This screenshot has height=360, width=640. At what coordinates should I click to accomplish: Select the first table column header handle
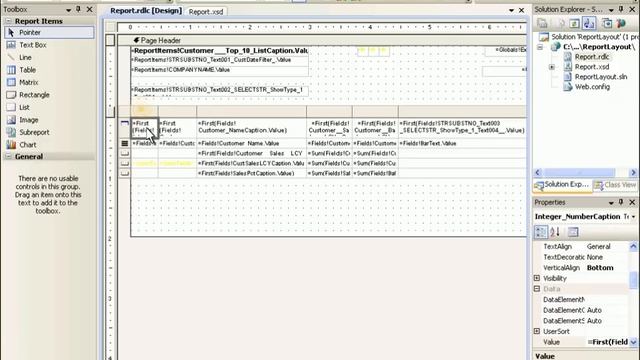(144, 110)
